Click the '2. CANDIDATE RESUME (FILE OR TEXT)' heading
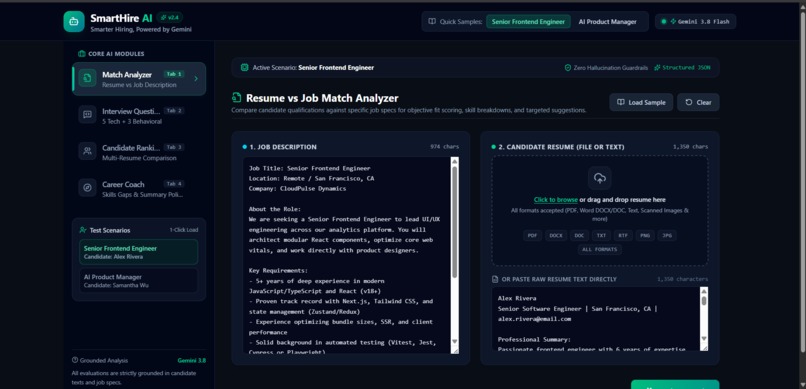The height and width of the screenshot is (389, 806). click(x=561, y=147)
